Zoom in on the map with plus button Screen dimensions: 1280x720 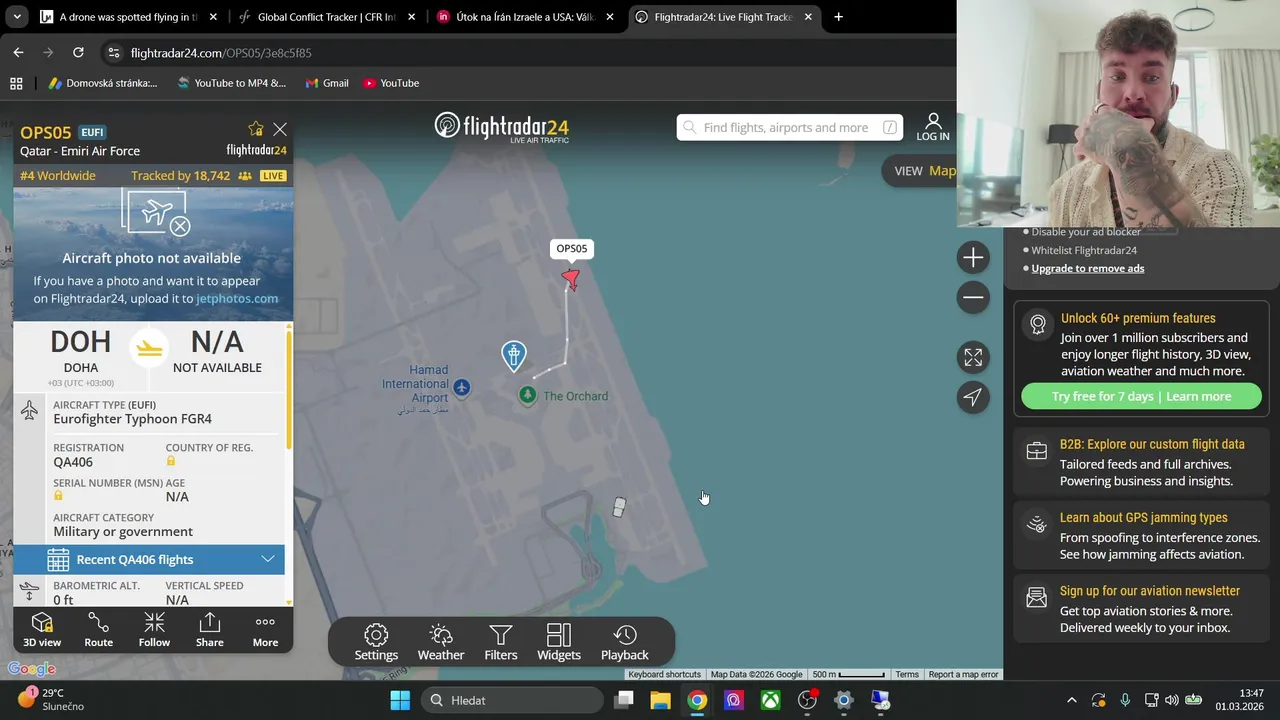(x=973, y=258)
